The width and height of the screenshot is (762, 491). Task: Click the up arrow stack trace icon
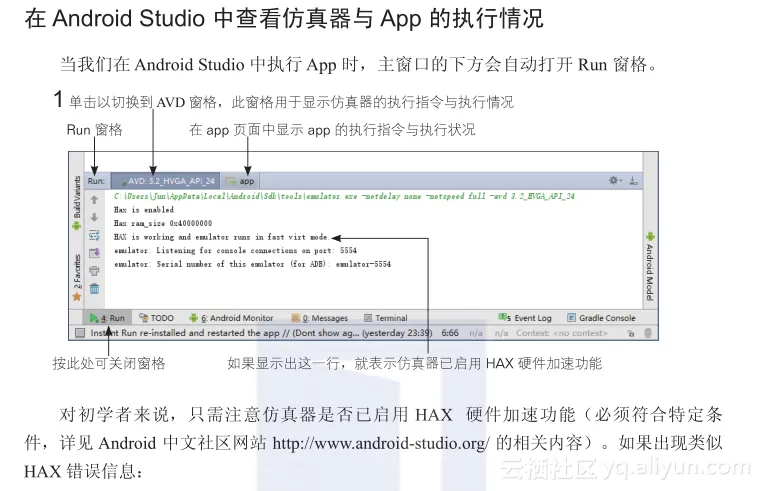94,200
